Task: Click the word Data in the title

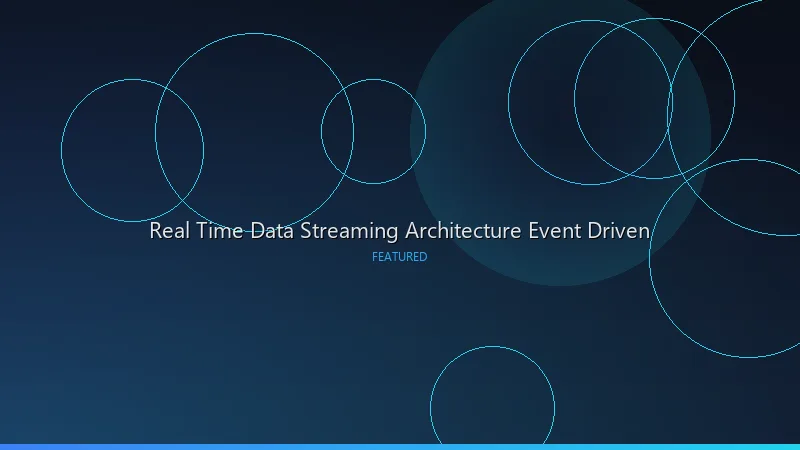Action: pyautogui.click(x=271, y=231)
